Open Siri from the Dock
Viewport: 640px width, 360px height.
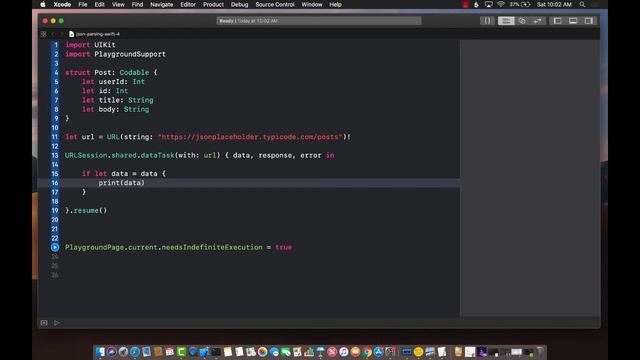[111, 352]
